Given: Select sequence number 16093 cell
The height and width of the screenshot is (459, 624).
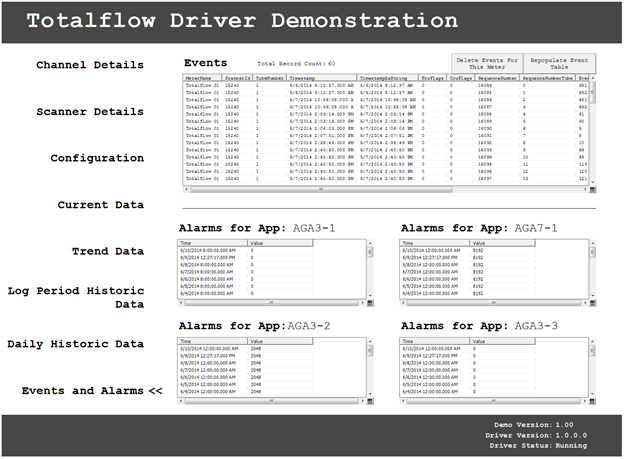Looking at the screenshot, I should [x=497, y=150].
